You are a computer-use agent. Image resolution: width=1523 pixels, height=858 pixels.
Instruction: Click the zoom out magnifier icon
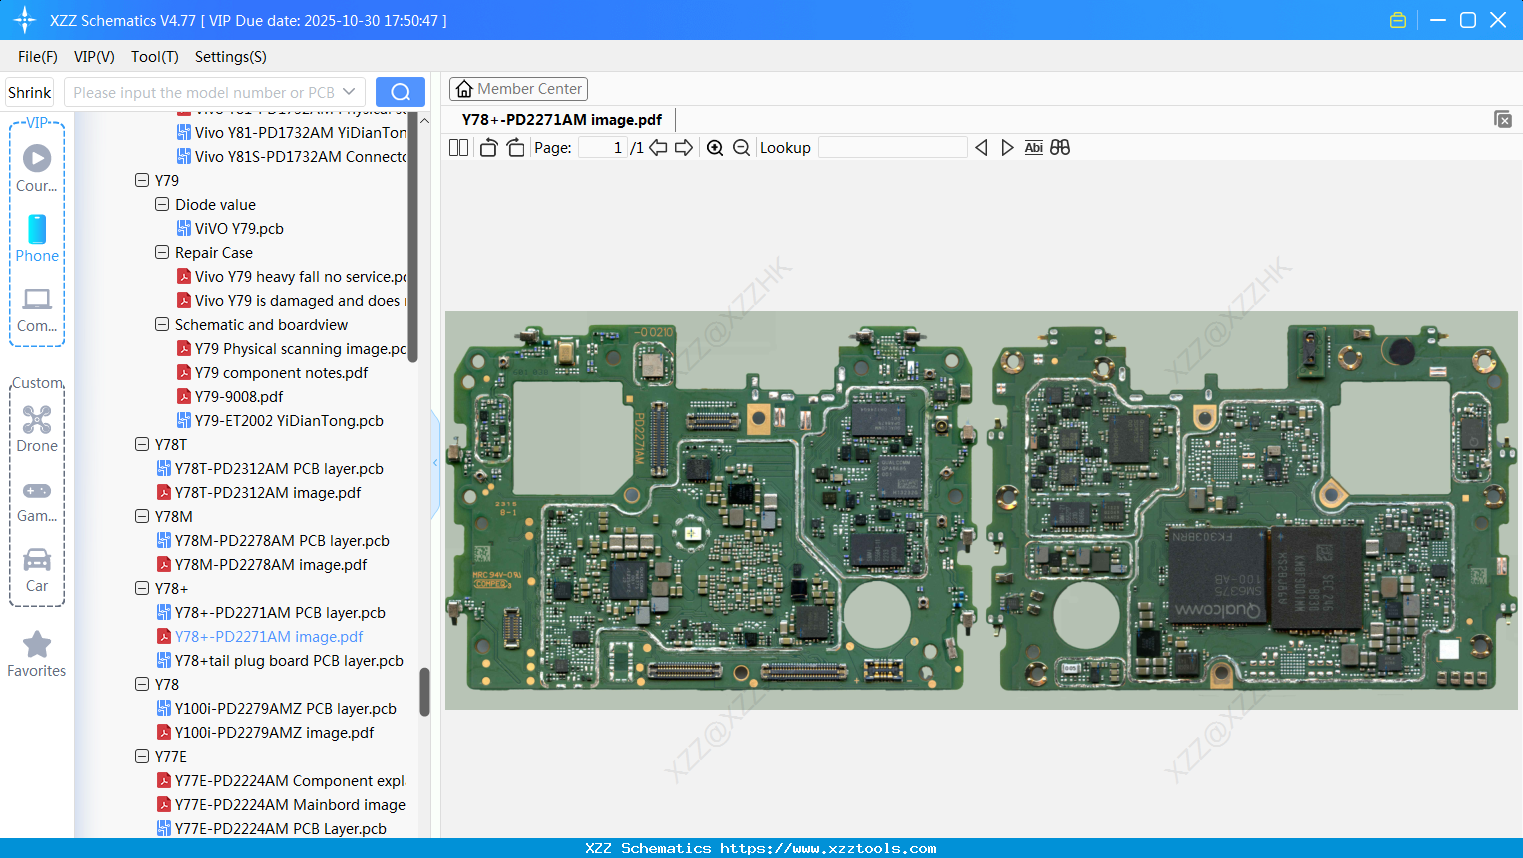point(741,148)
